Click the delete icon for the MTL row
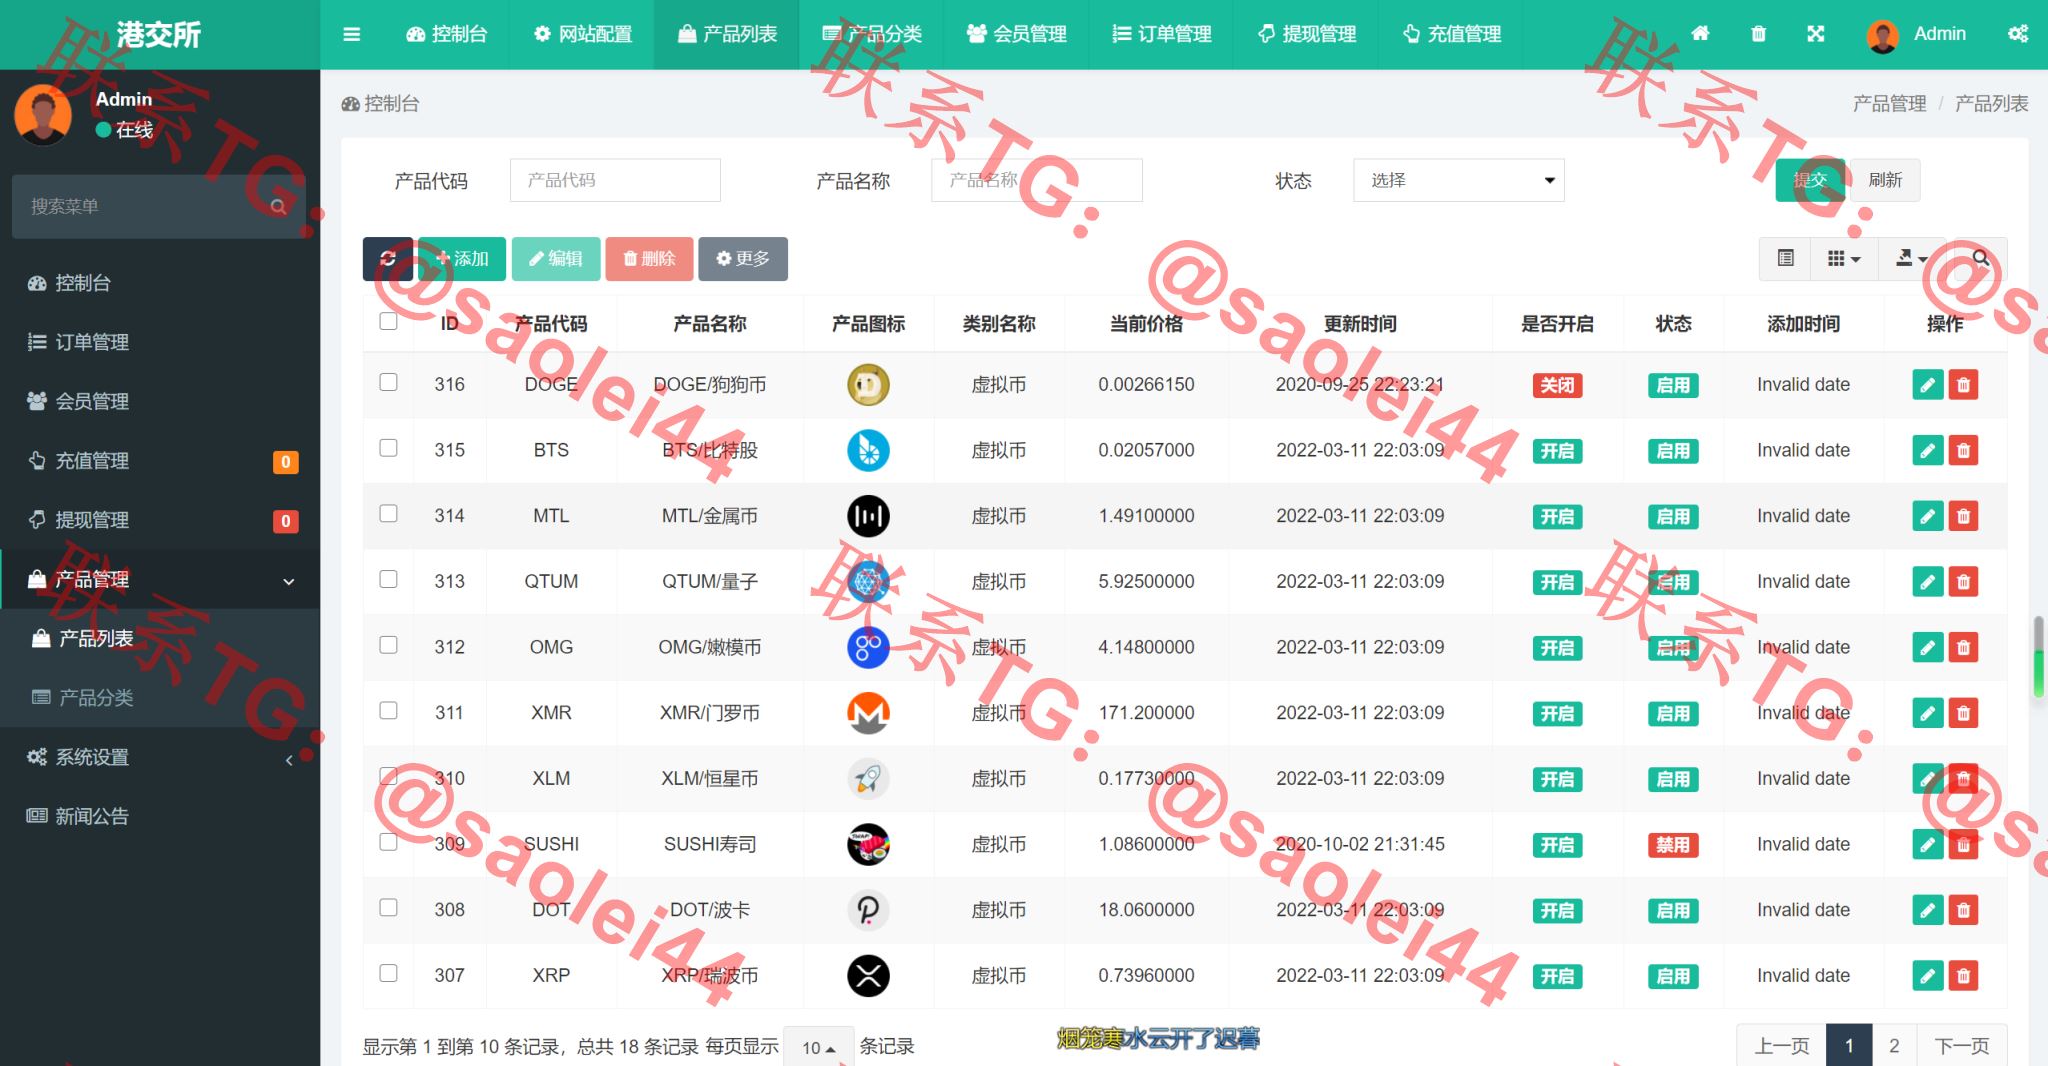Screen dimensions: 2048x1066 [1963, 516]
